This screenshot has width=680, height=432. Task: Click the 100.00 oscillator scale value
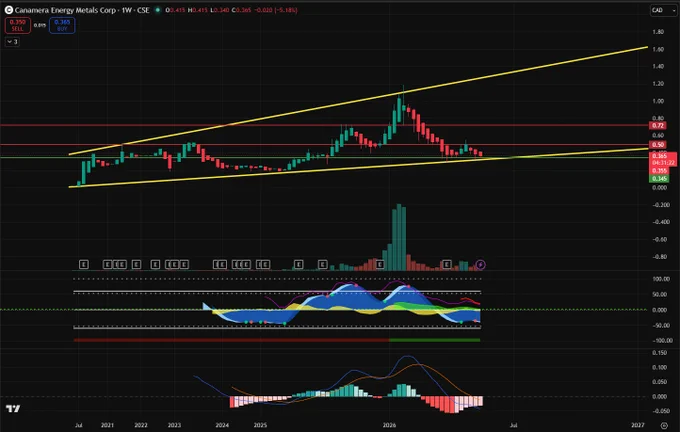pyautogui.click(x=660, y=279)
